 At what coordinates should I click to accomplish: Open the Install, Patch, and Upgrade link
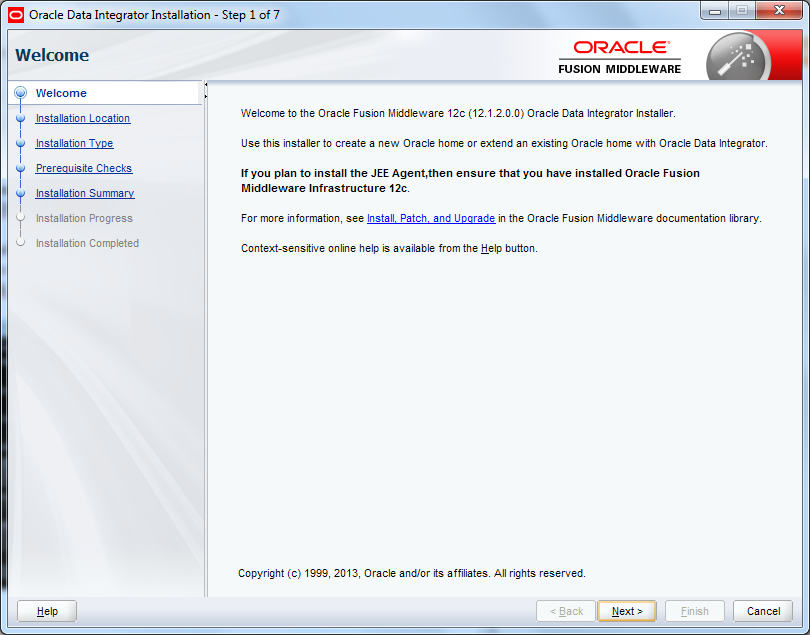(430, 218)
